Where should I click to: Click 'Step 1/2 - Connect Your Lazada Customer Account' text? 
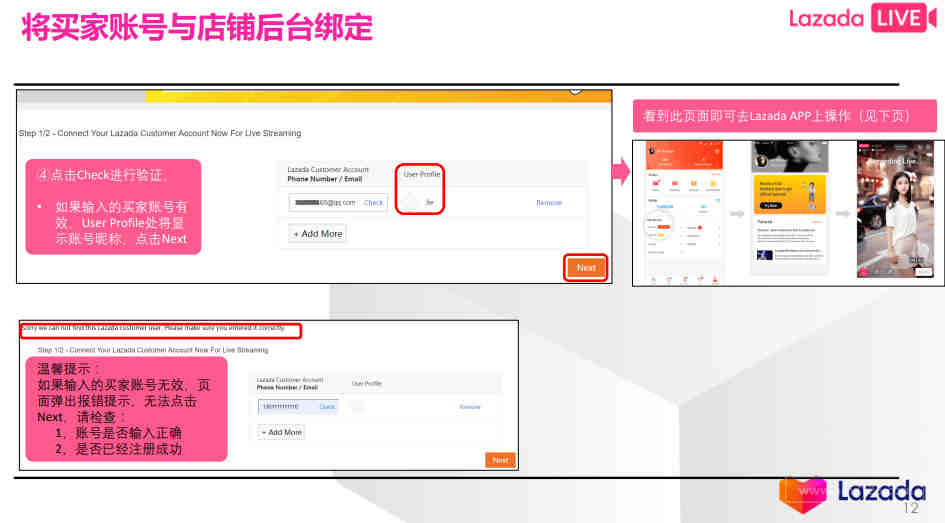[160, 133]
